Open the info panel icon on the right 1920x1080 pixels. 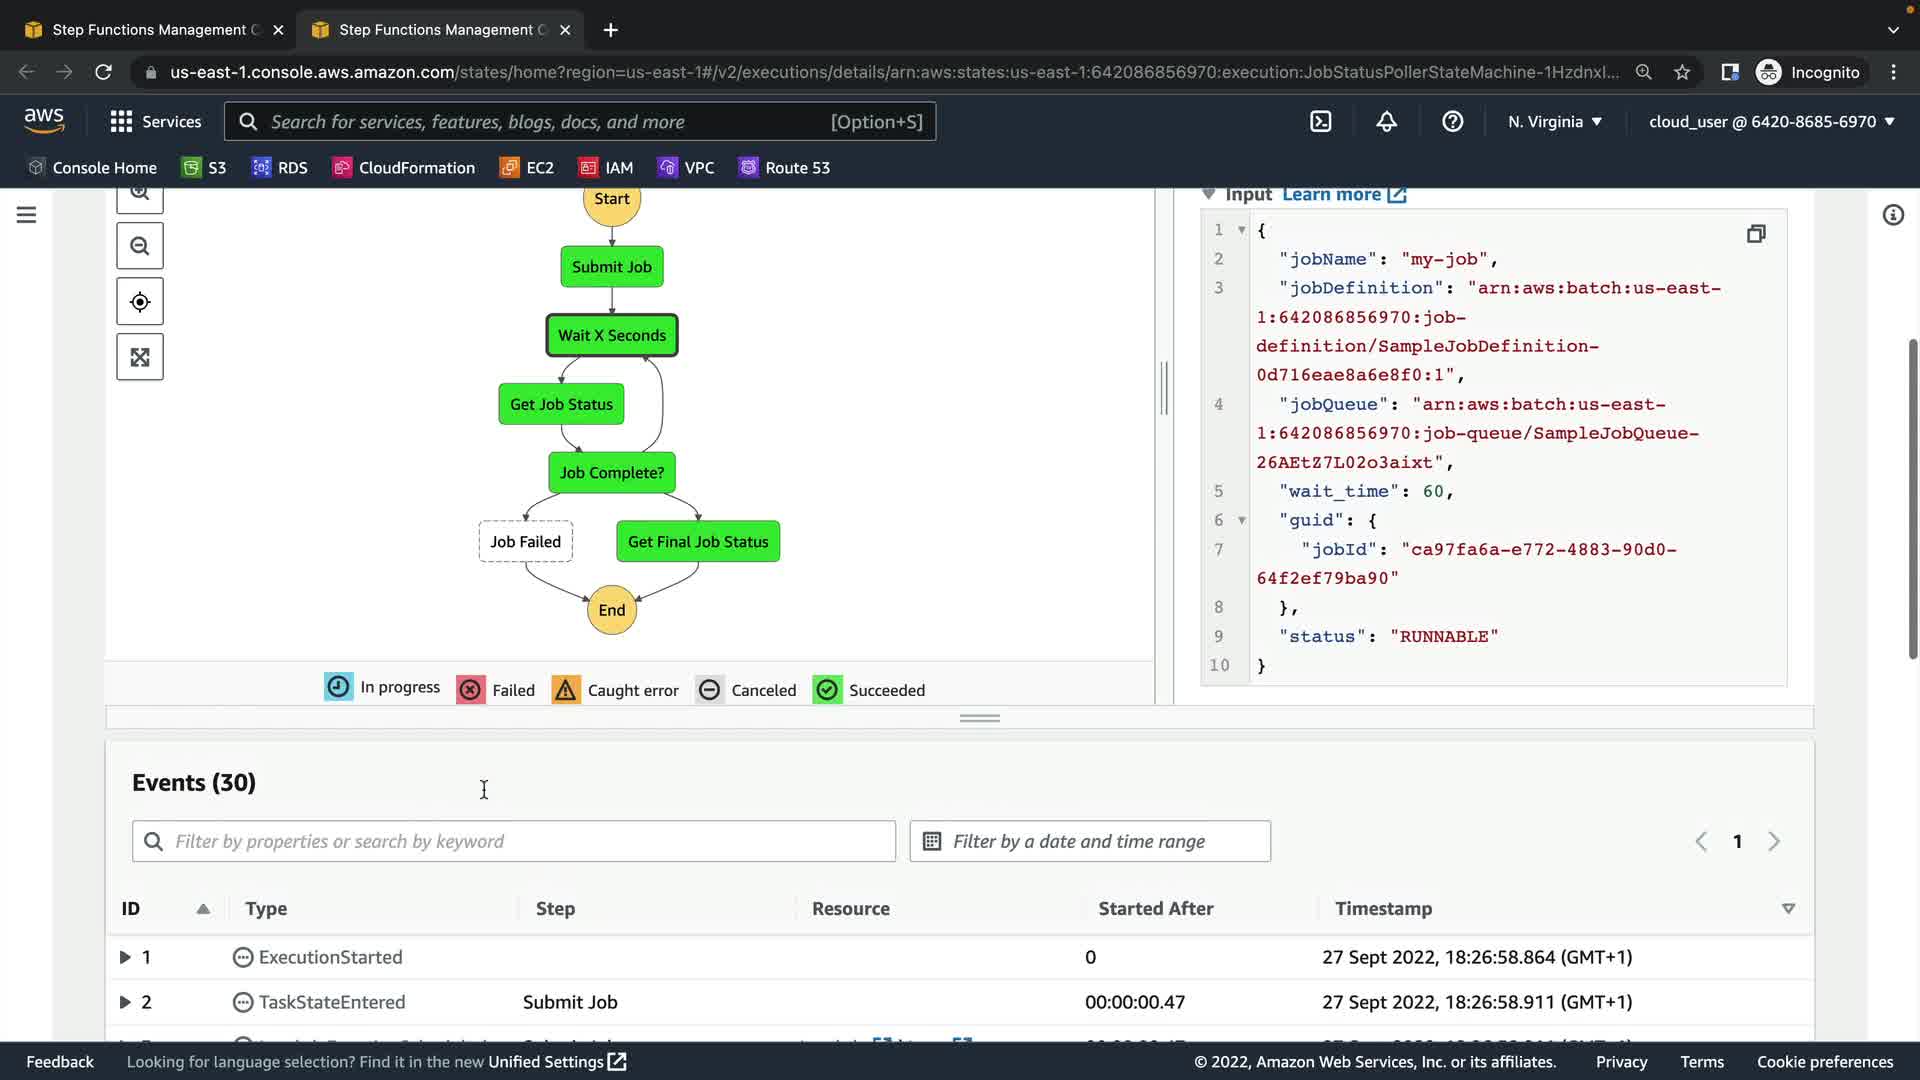[x=1893, y=215]
